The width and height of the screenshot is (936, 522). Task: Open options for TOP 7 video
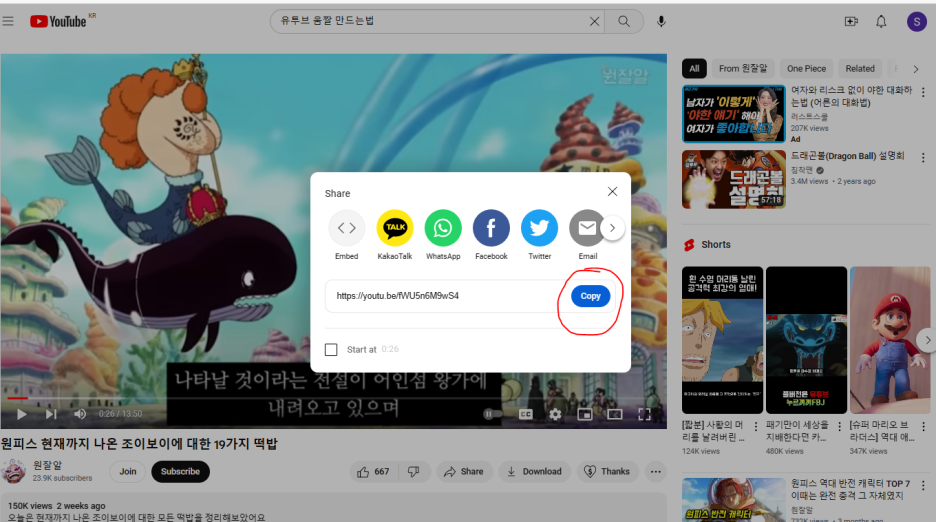[923, 486]
